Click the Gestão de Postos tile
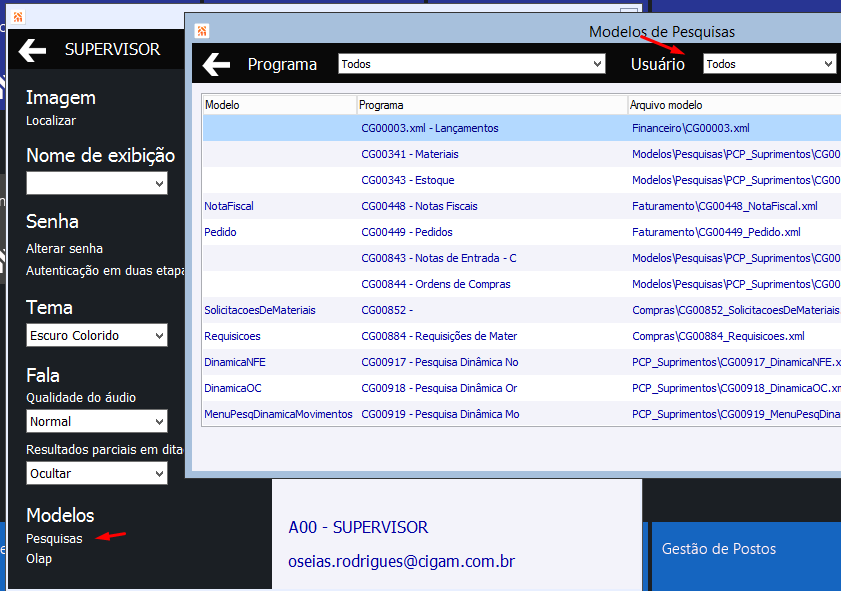The height and width of the screenshot is (591, 841). point(746,556)
